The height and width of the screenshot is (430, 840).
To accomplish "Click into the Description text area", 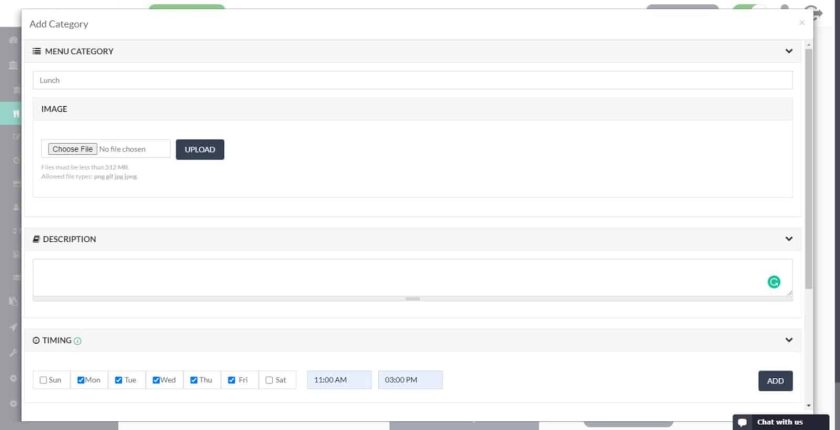I will click(412, 277).
